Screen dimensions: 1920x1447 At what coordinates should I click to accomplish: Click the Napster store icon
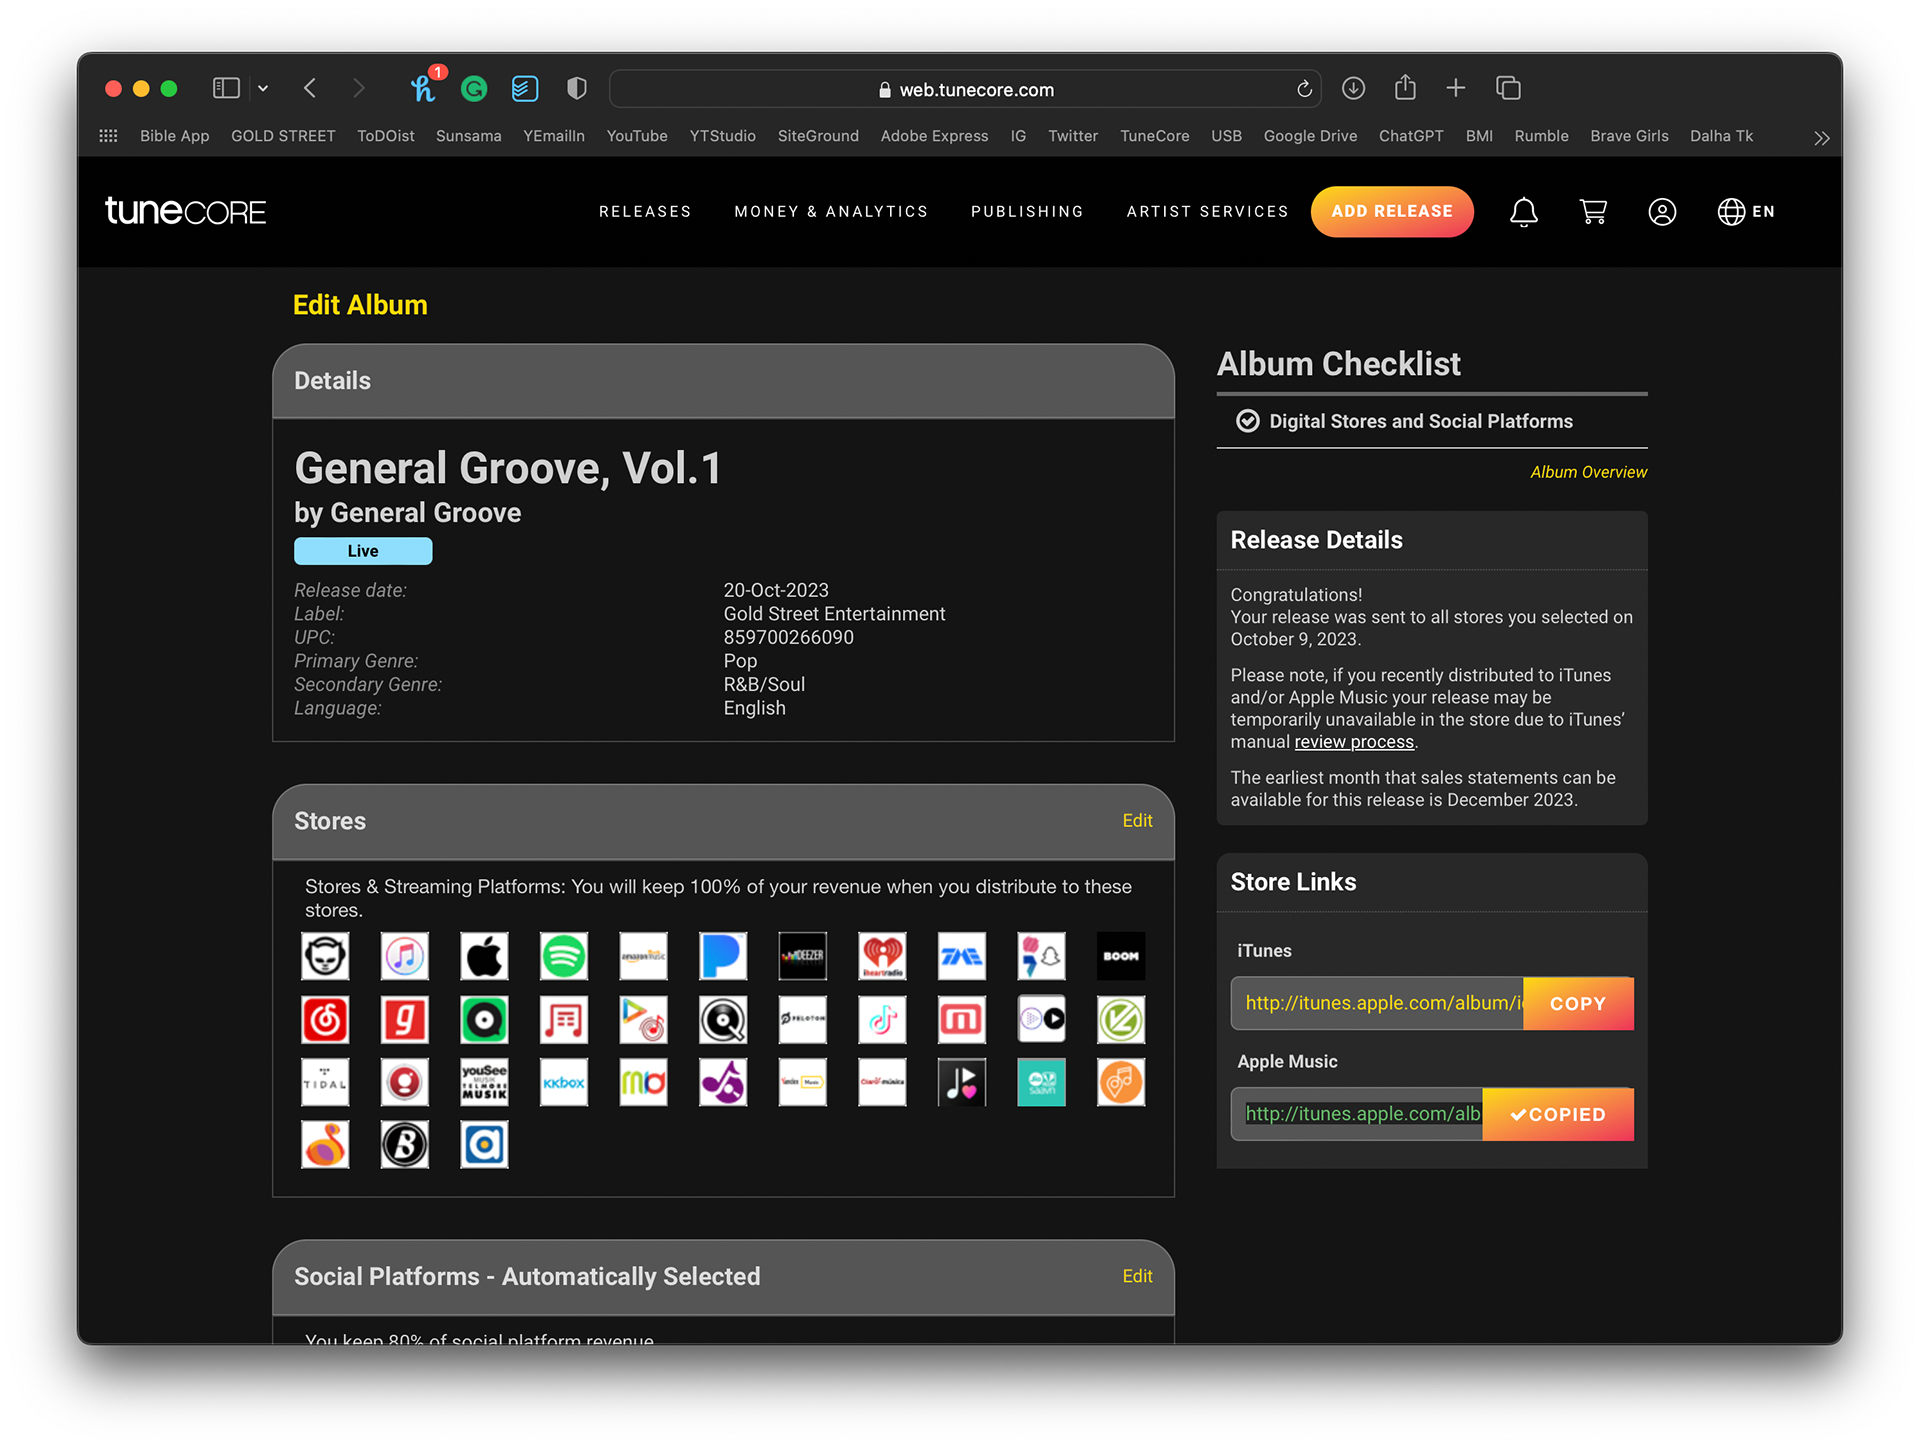pyautogui.click(x=325, y=956)
